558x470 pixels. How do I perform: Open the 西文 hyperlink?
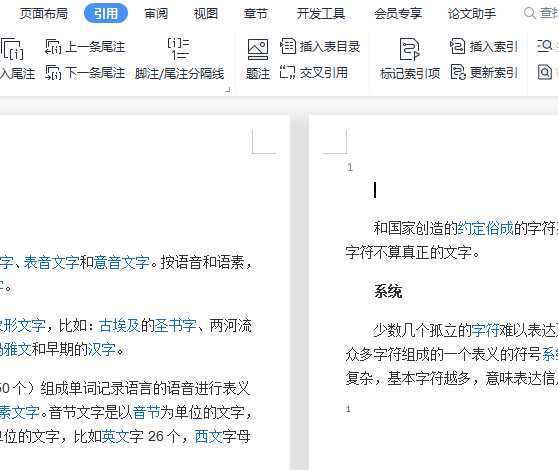[x=209, y=436]
